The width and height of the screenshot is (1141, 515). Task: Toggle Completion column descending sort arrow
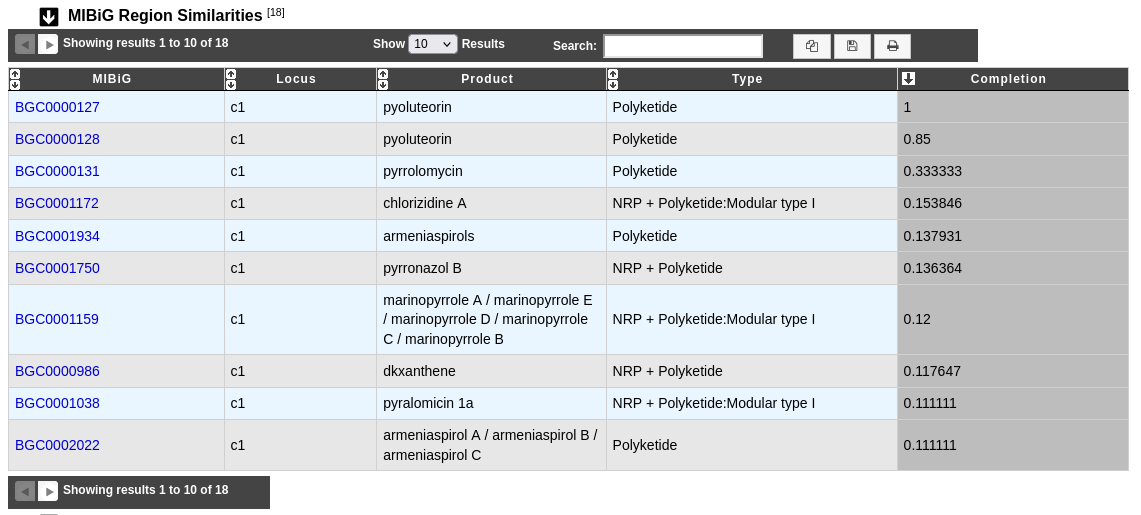(x=908, y=79)
